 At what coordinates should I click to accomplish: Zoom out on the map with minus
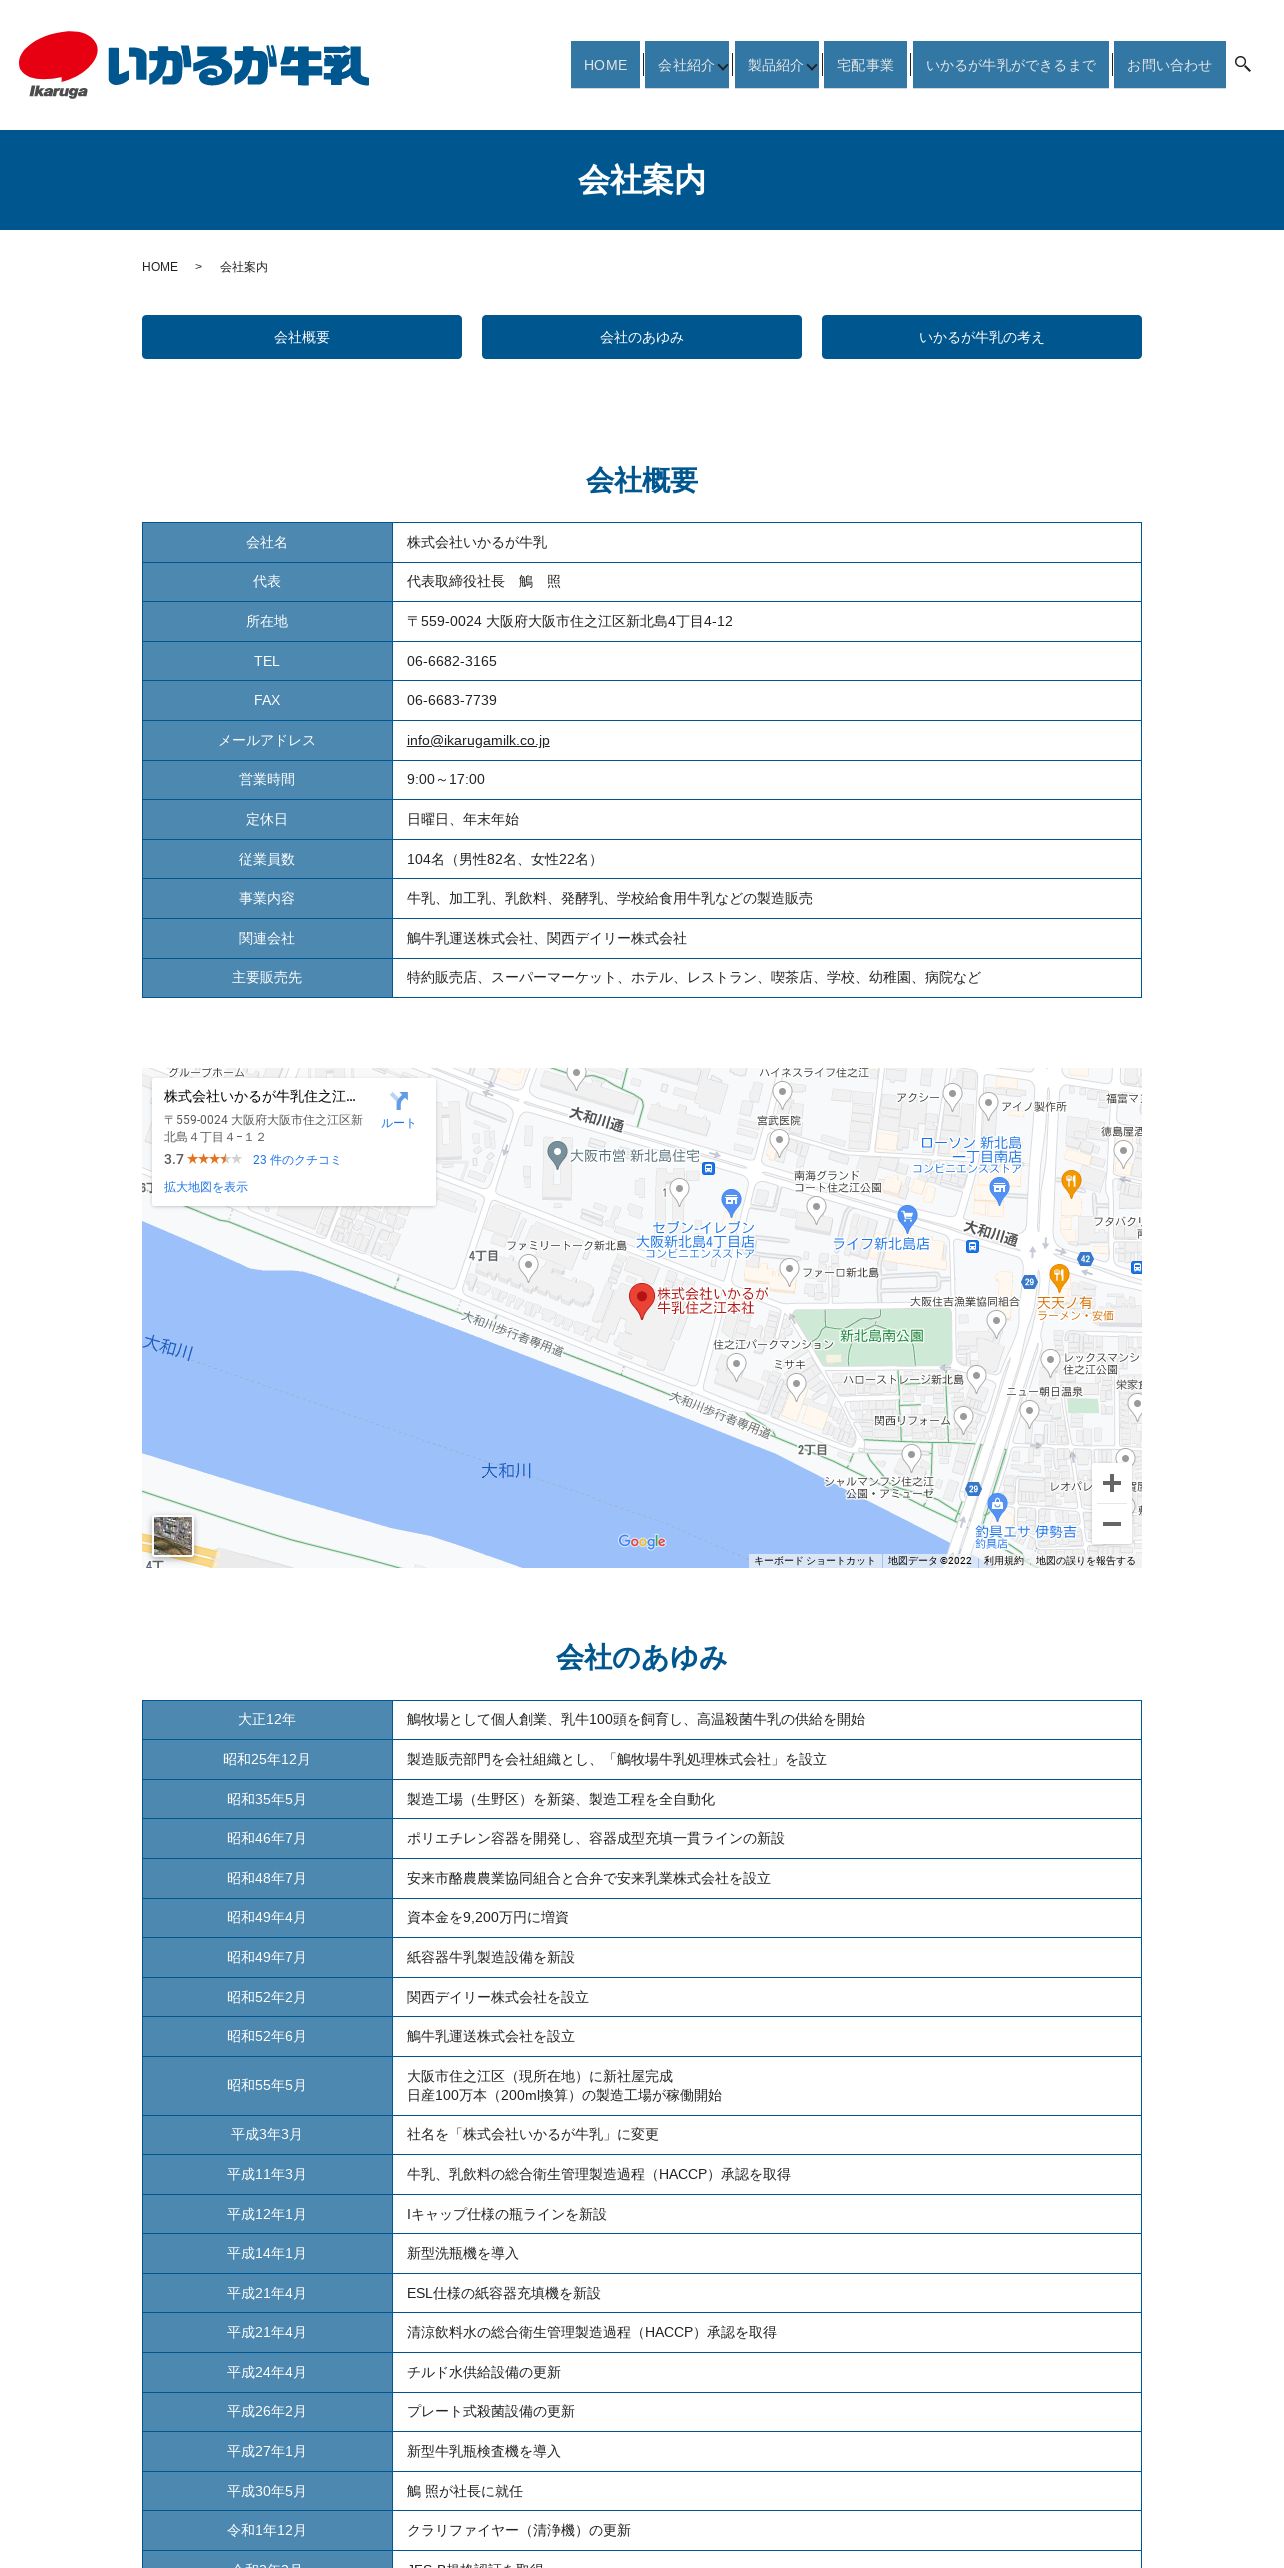point(1111,1524)
